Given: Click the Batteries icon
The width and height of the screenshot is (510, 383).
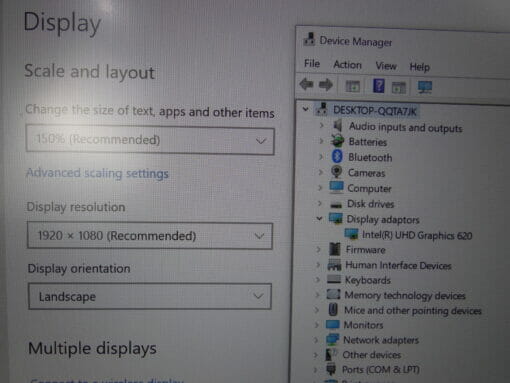Looking at the screenshot, I should [337, 141].
